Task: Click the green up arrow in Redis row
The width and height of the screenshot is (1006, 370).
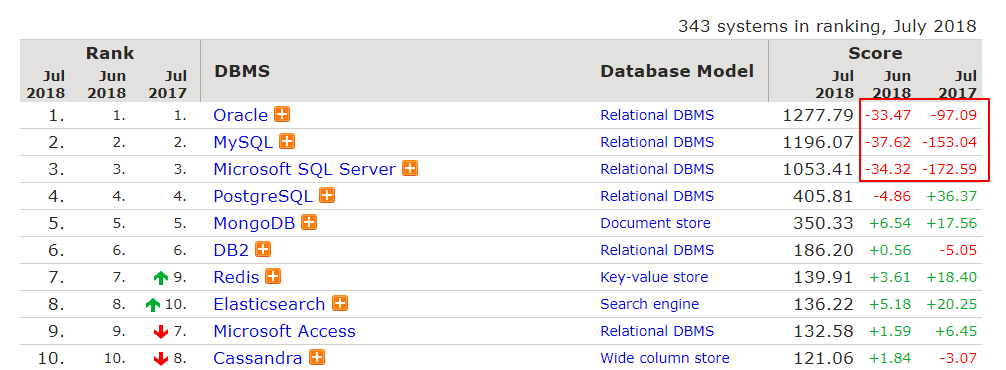Action: [161, 278]
